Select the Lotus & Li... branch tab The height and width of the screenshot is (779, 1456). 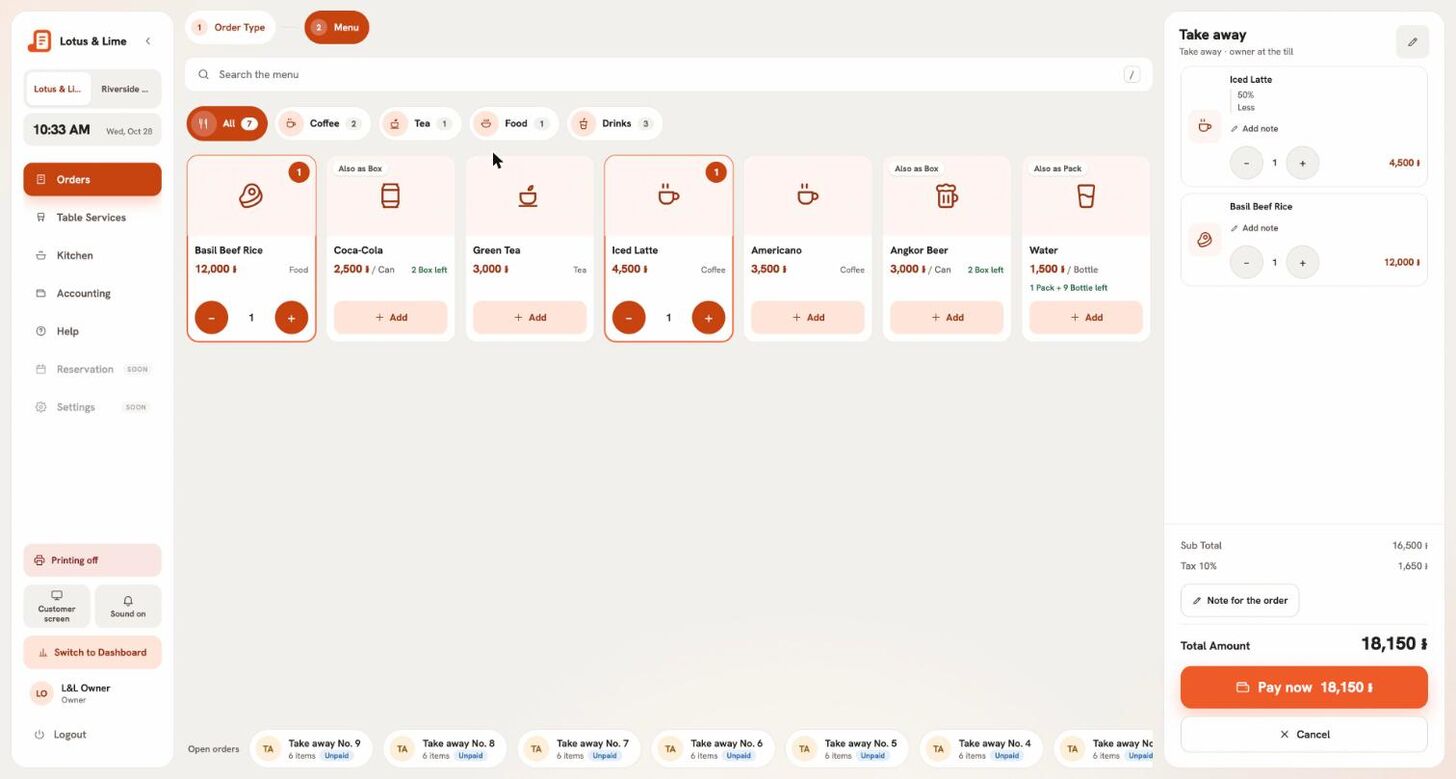click(x=58, y=89)
